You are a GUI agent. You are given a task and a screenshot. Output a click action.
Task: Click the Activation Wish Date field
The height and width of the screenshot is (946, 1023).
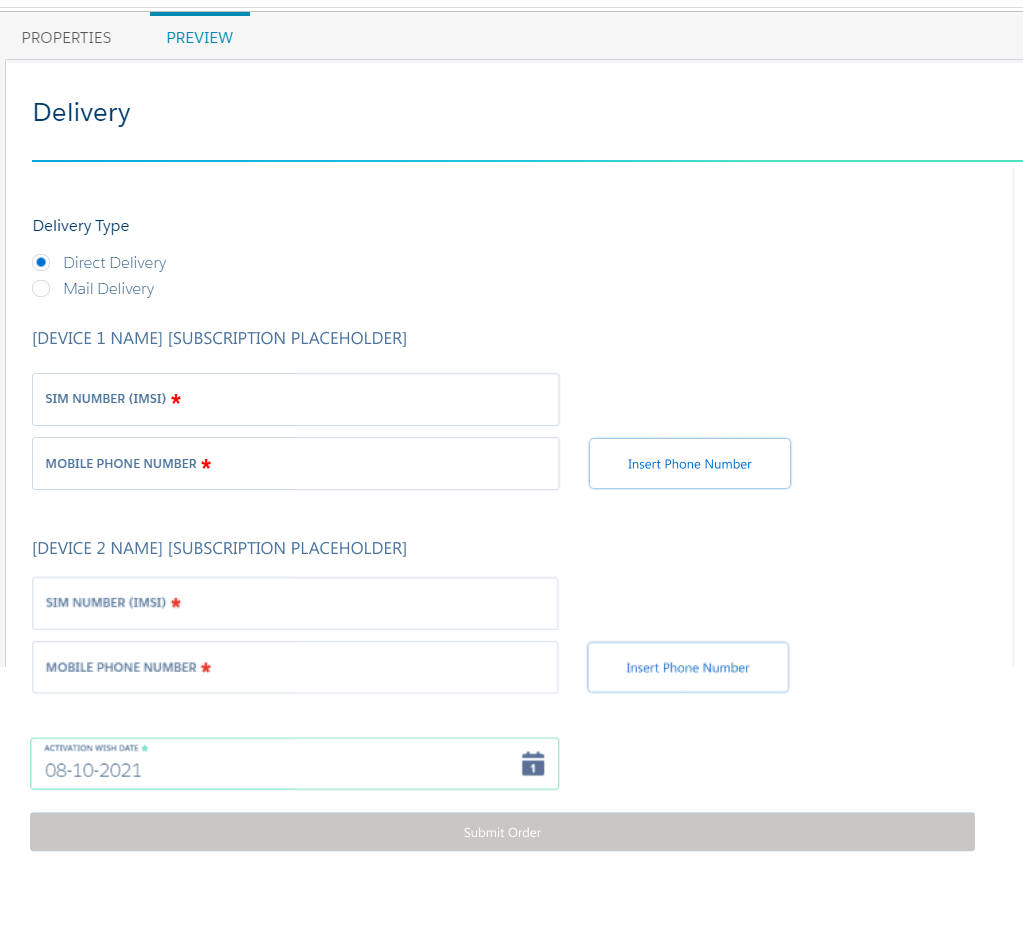tap(294, 764)
